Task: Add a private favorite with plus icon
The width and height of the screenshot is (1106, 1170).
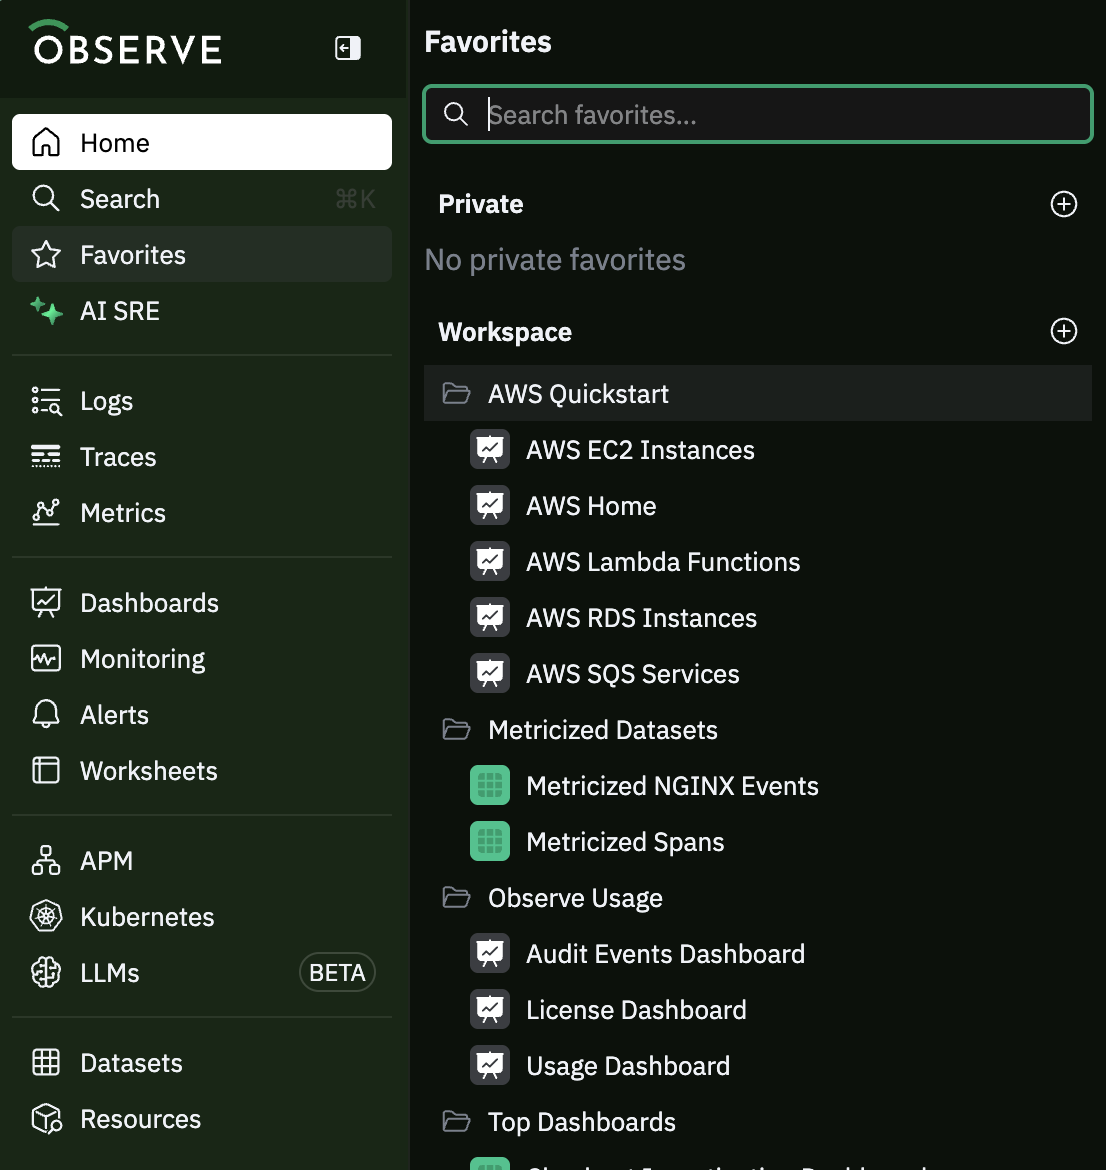Action: tap(1063, 204)
